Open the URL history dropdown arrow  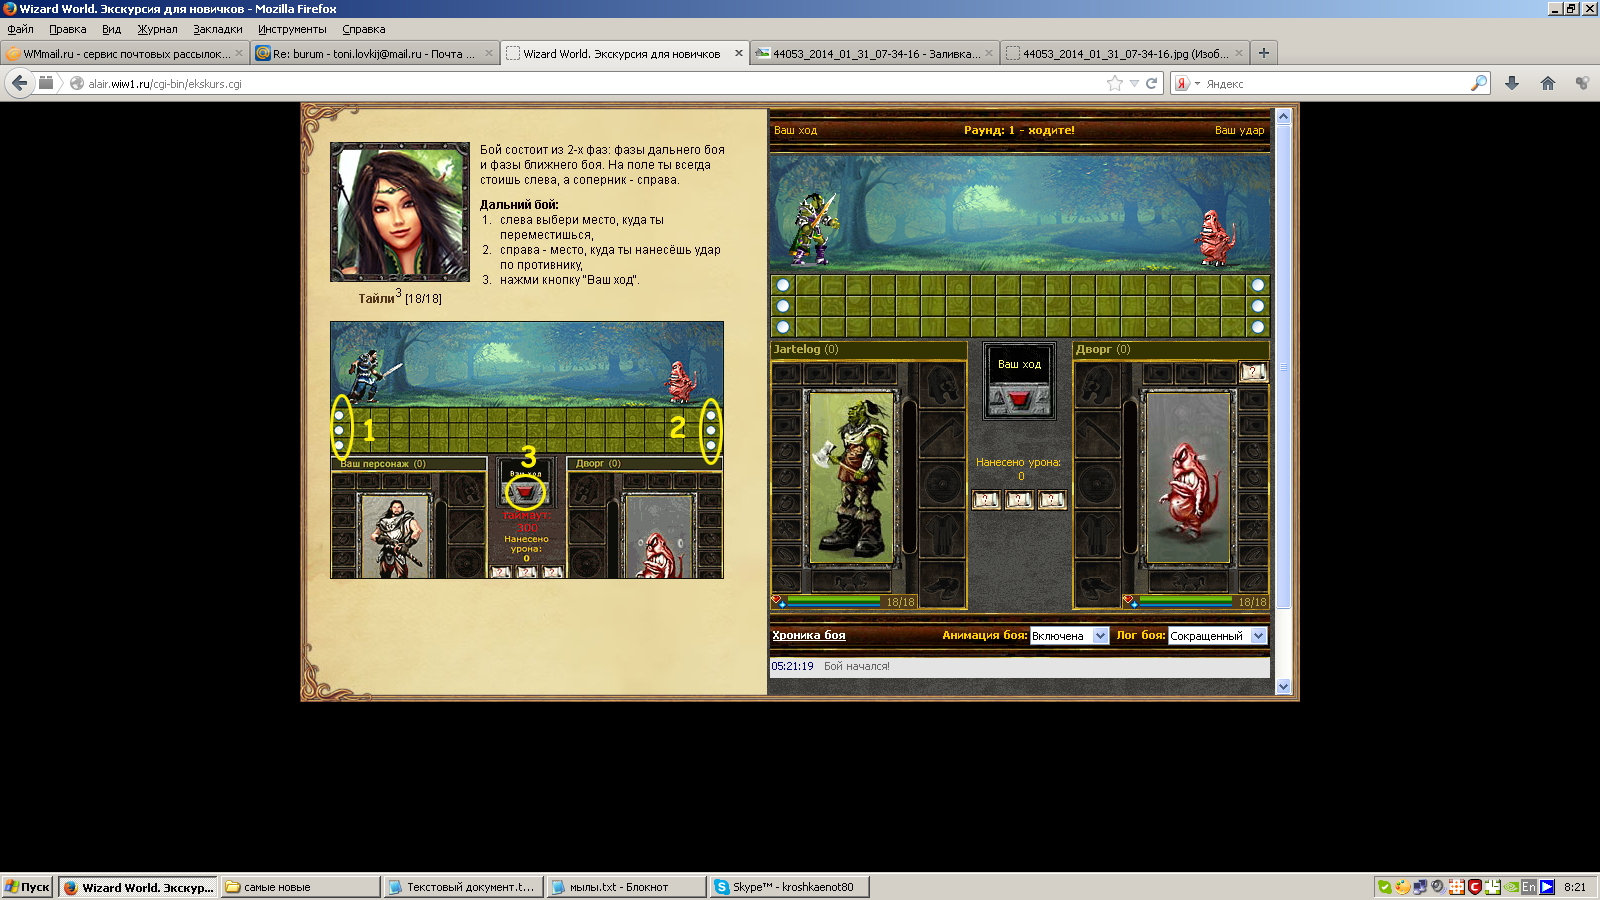1134,84
